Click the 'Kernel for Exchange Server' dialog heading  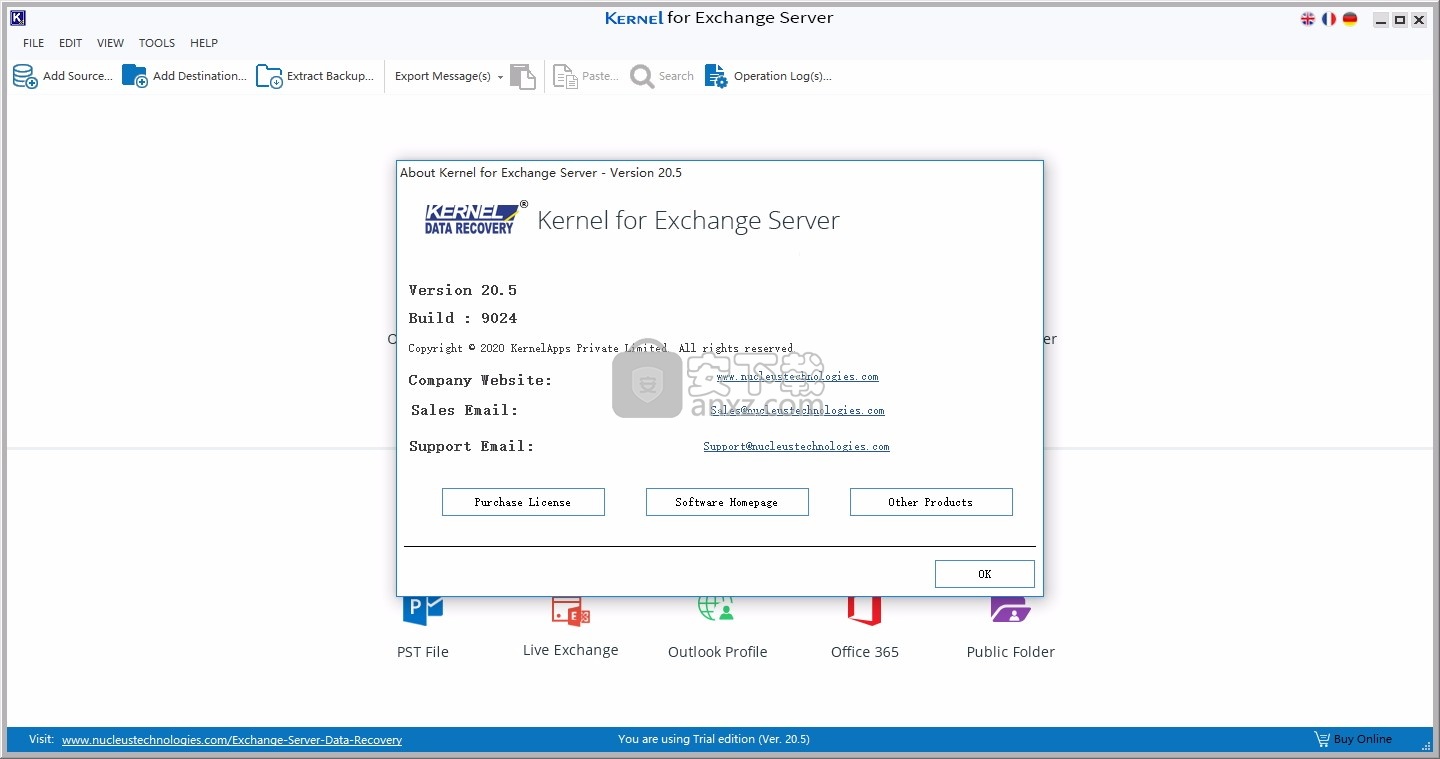[x=688, y=220]
